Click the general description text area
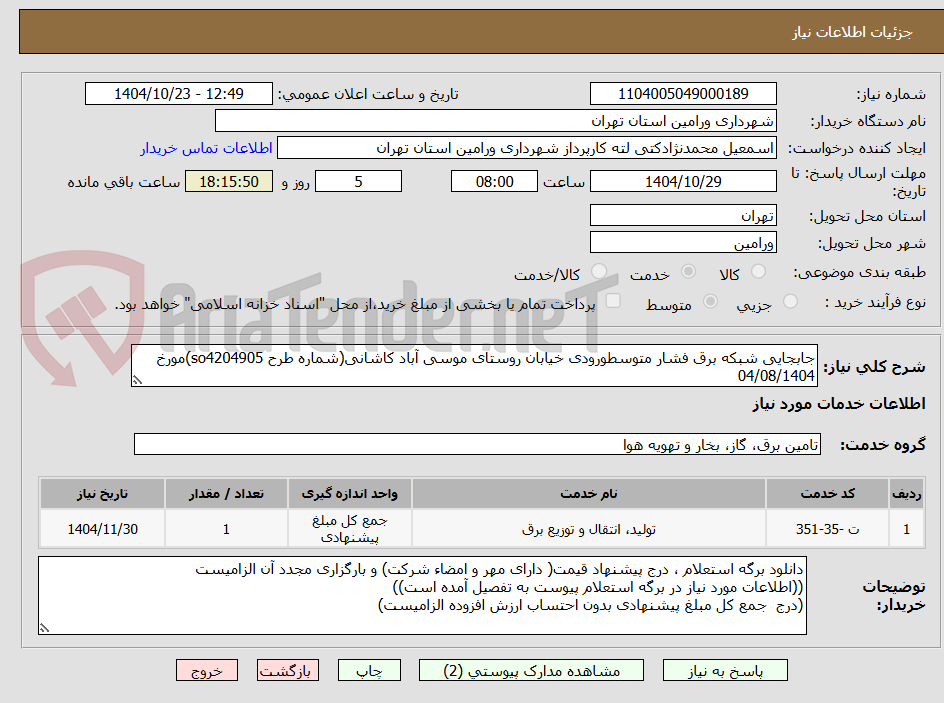This screenshot has height=703, width=944. tap(474, 366)
